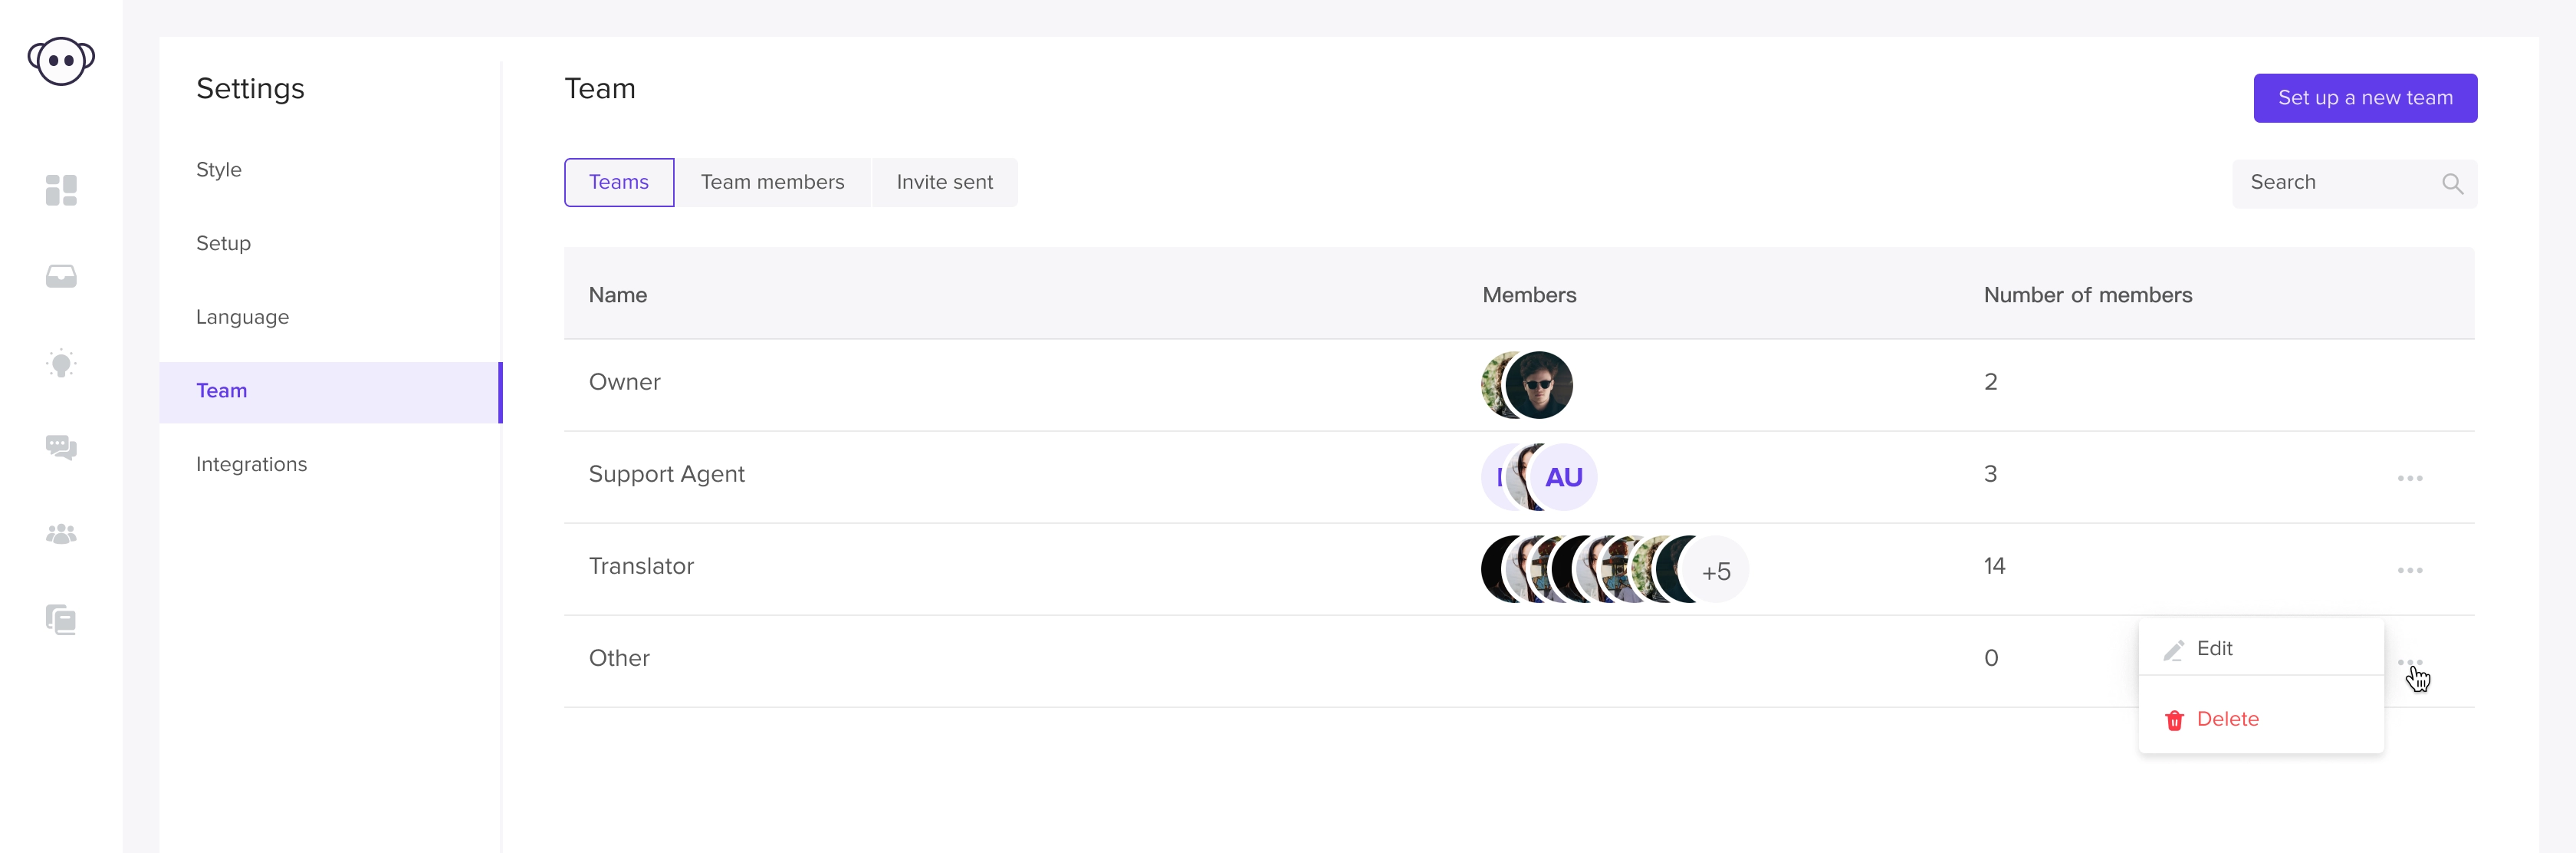
Task: Toggle the Other row options menu
Action: (2410, 662)
